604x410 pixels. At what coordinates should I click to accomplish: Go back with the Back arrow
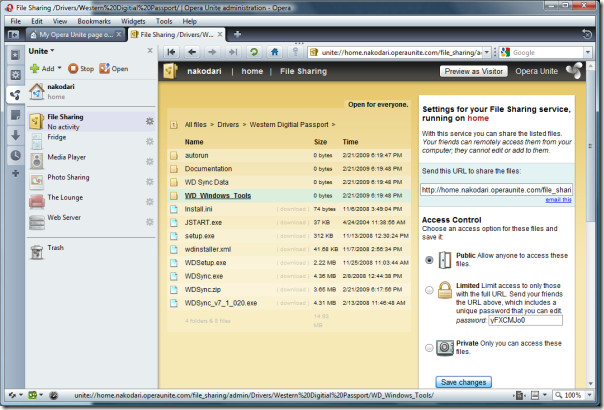pos(192,52)
